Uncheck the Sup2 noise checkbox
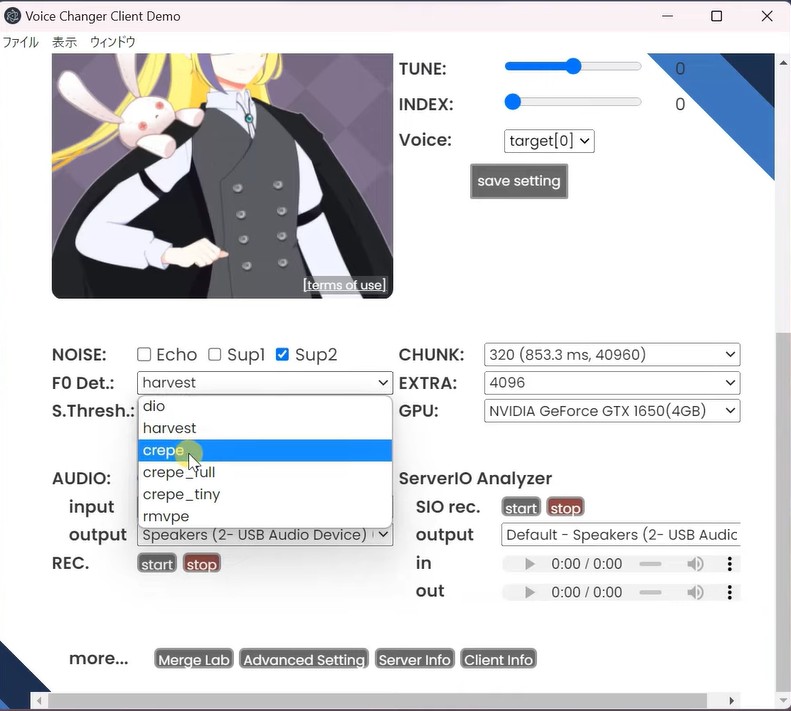The image size is (791, 711). click(x=282, y=354)
